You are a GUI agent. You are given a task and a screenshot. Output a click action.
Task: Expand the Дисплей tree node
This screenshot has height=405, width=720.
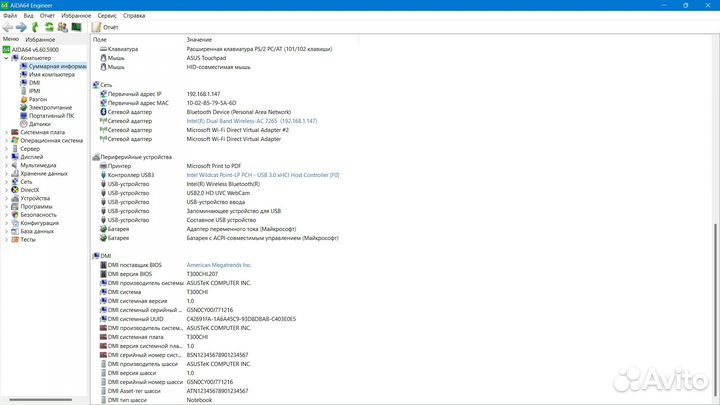click(6, 157)
